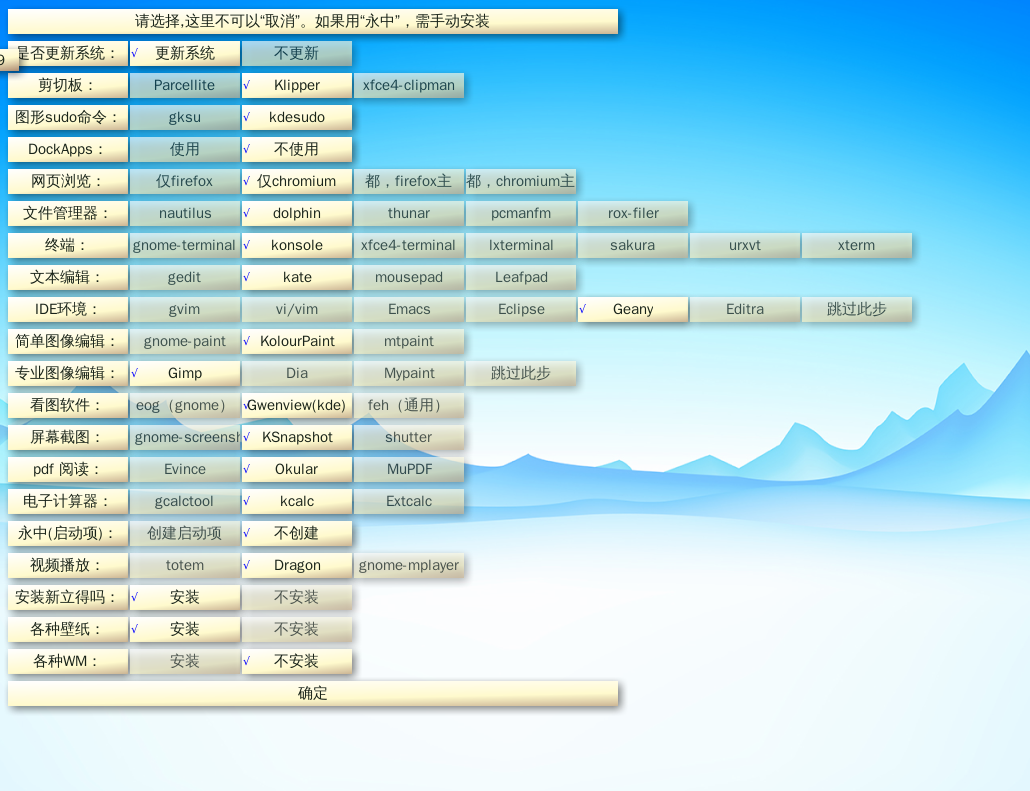Select mousepad as text editor

pos(409,277)
